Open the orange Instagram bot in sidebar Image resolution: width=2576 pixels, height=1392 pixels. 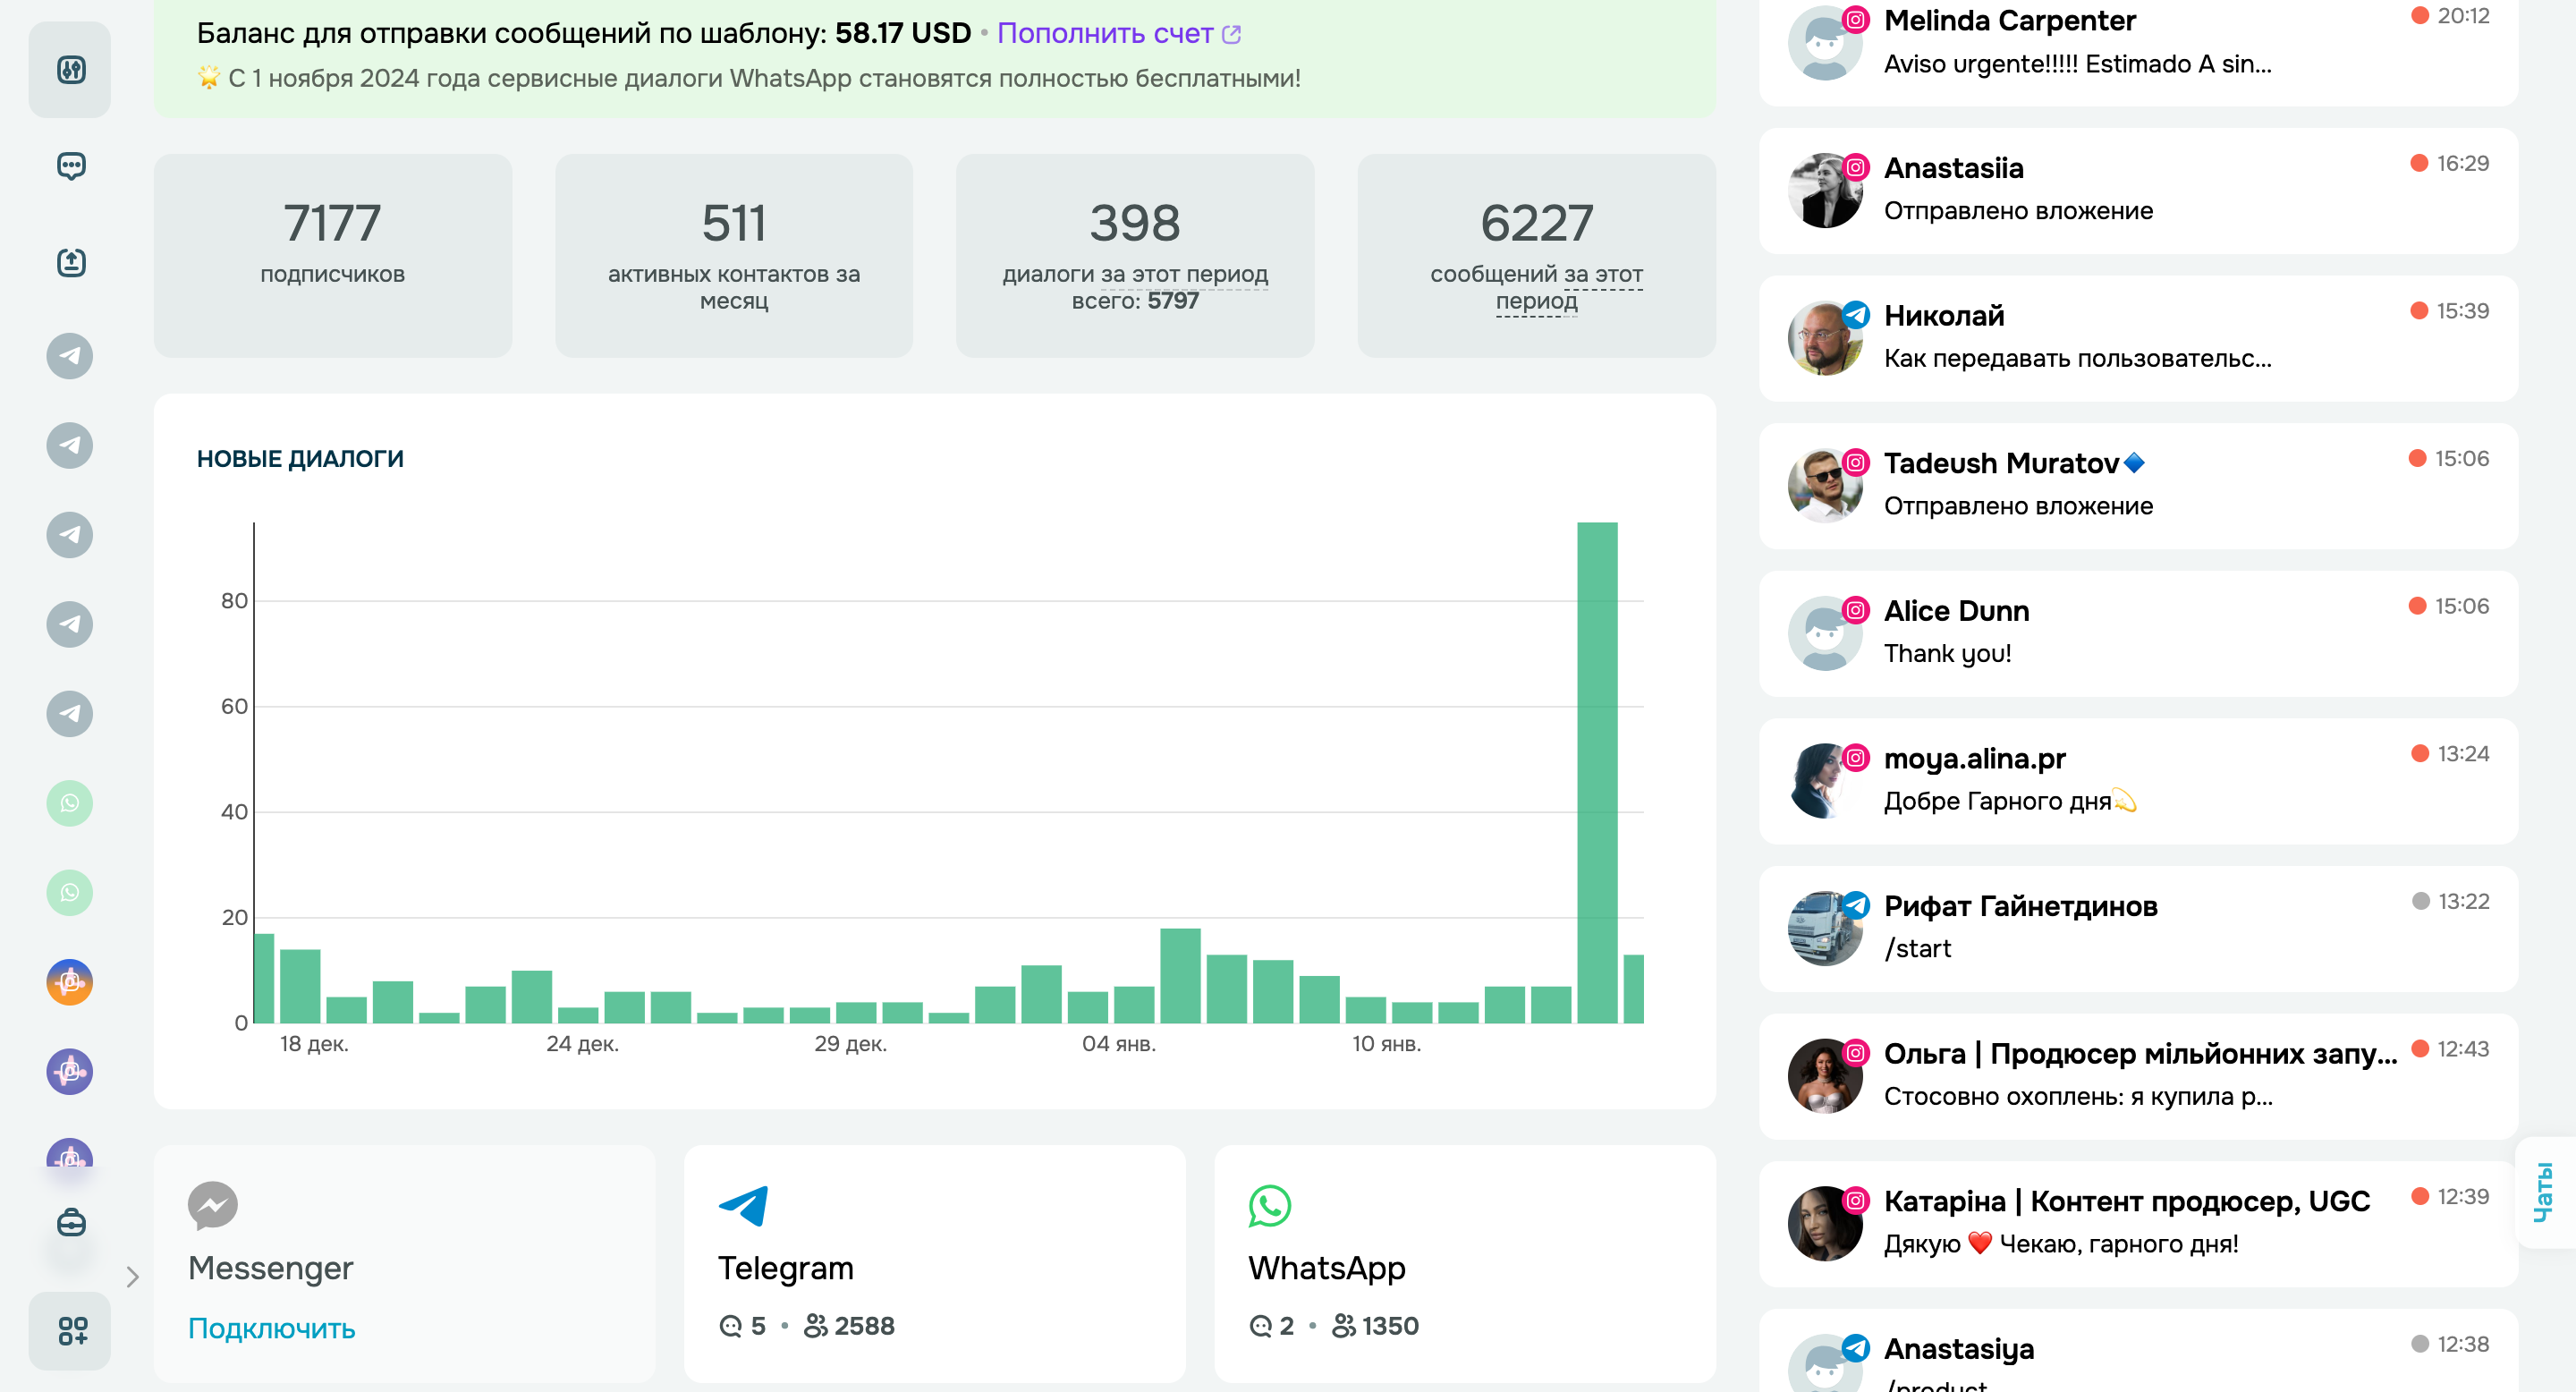click(x=70, y=982)
